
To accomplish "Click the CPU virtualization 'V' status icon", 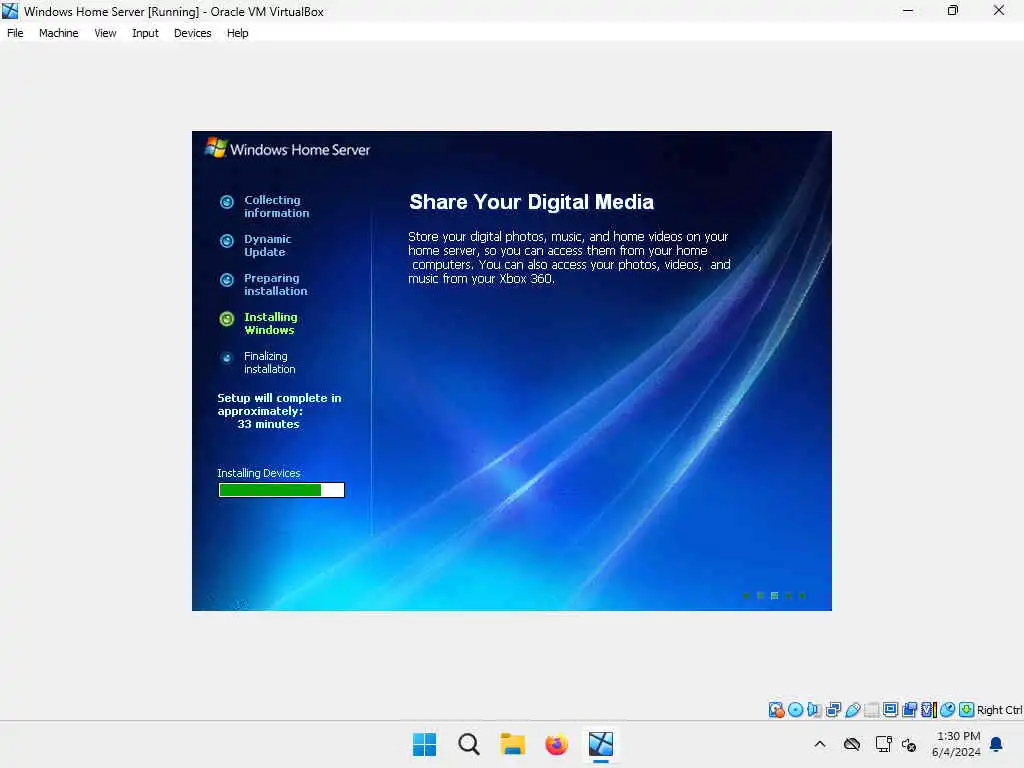I will (928, 709).
